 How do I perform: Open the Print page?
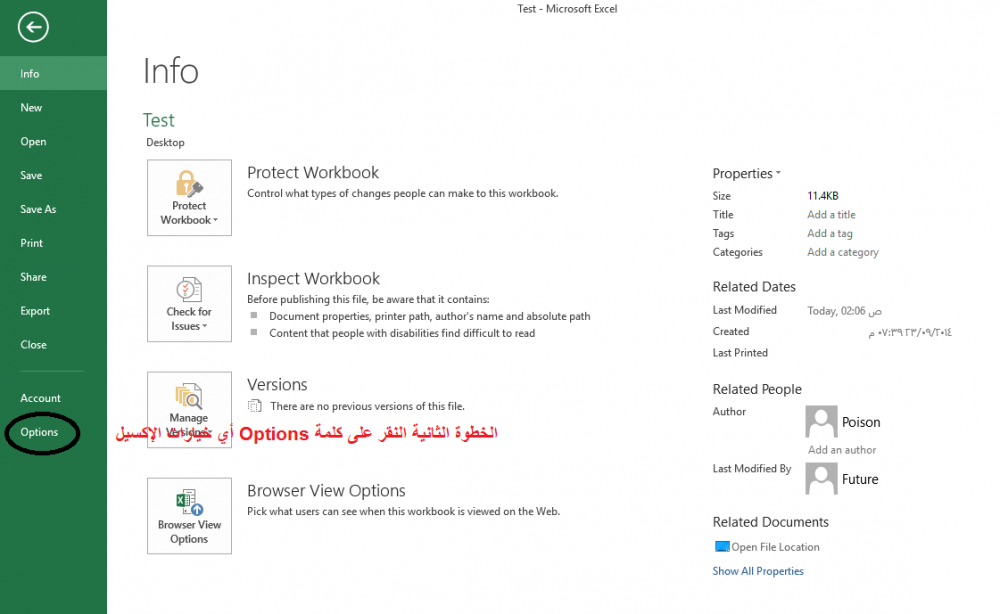click(54, 243)
